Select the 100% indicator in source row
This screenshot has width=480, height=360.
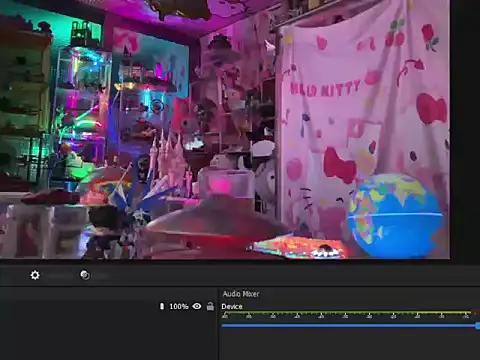click(x=179, y=306)
